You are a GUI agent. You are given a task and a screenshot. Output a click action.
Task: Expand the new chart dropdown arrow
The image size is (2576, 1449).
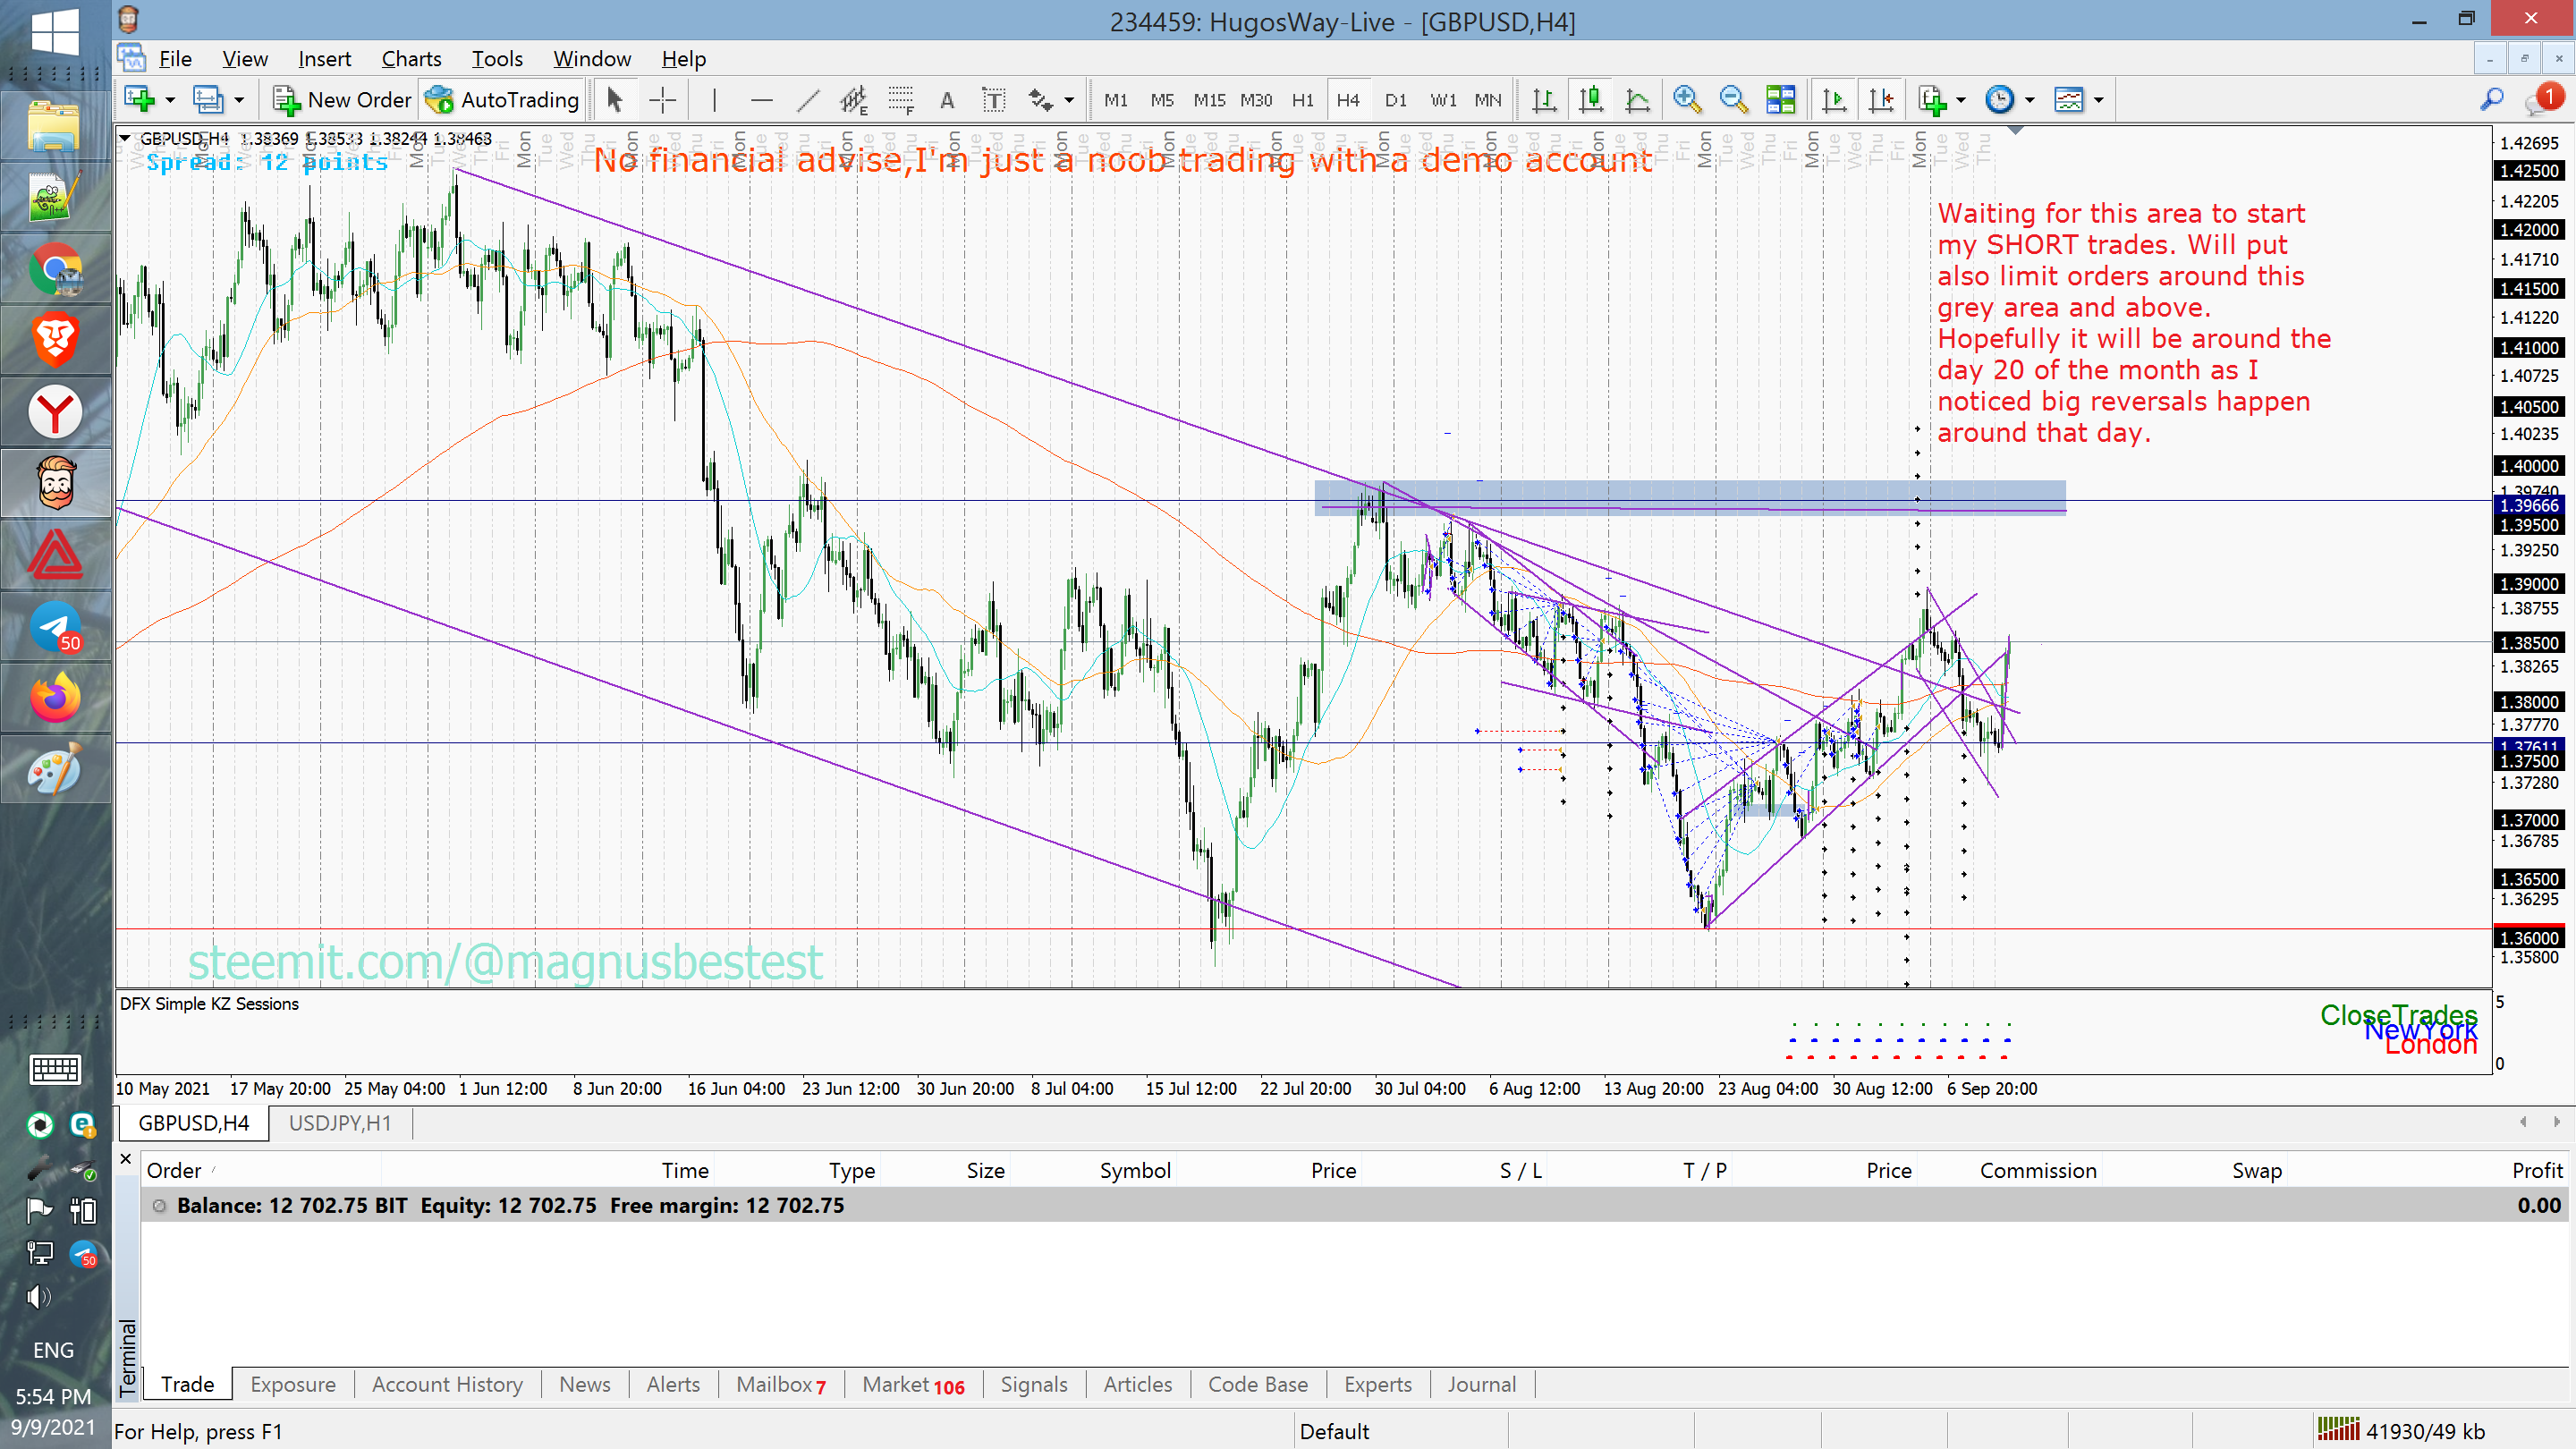[x=170, y=100]
